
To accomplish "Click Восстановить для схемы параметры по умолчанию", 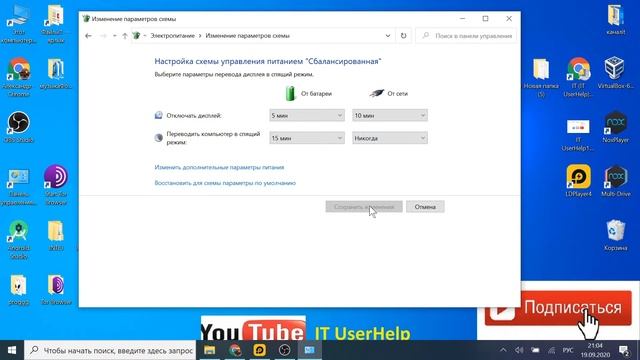I will tap(225, 183).
